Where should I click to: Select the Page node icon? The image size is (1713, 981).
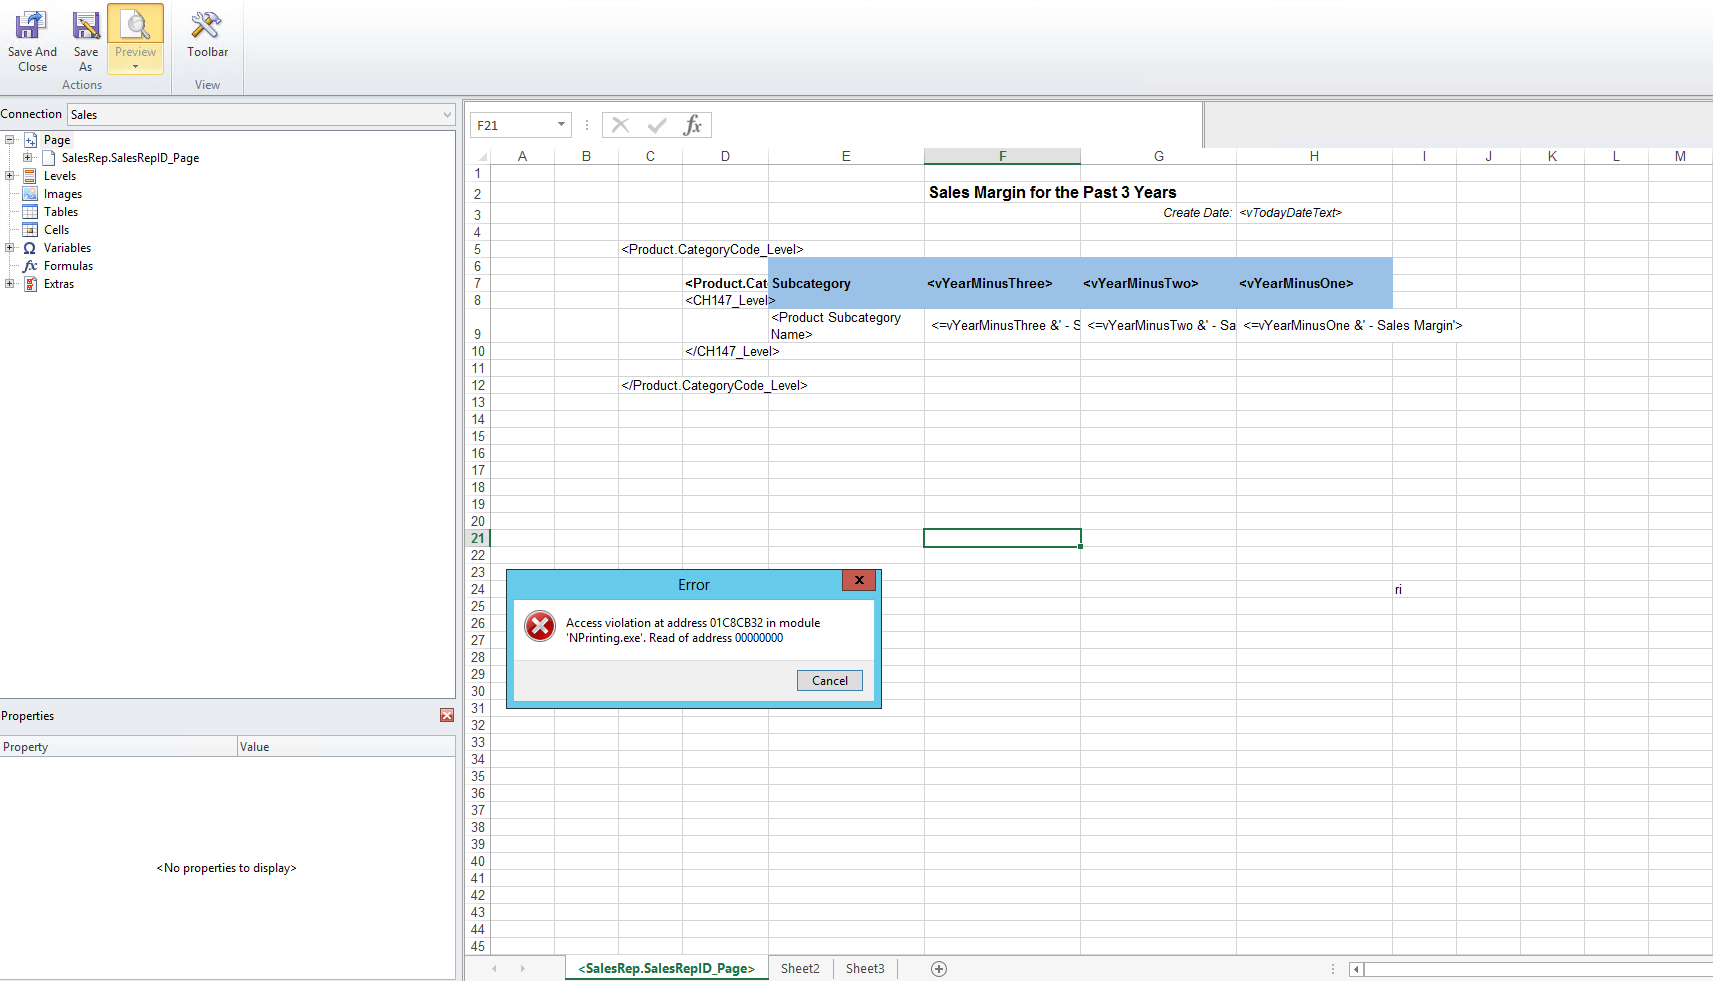pyautogui.click(x=30, y=140)
